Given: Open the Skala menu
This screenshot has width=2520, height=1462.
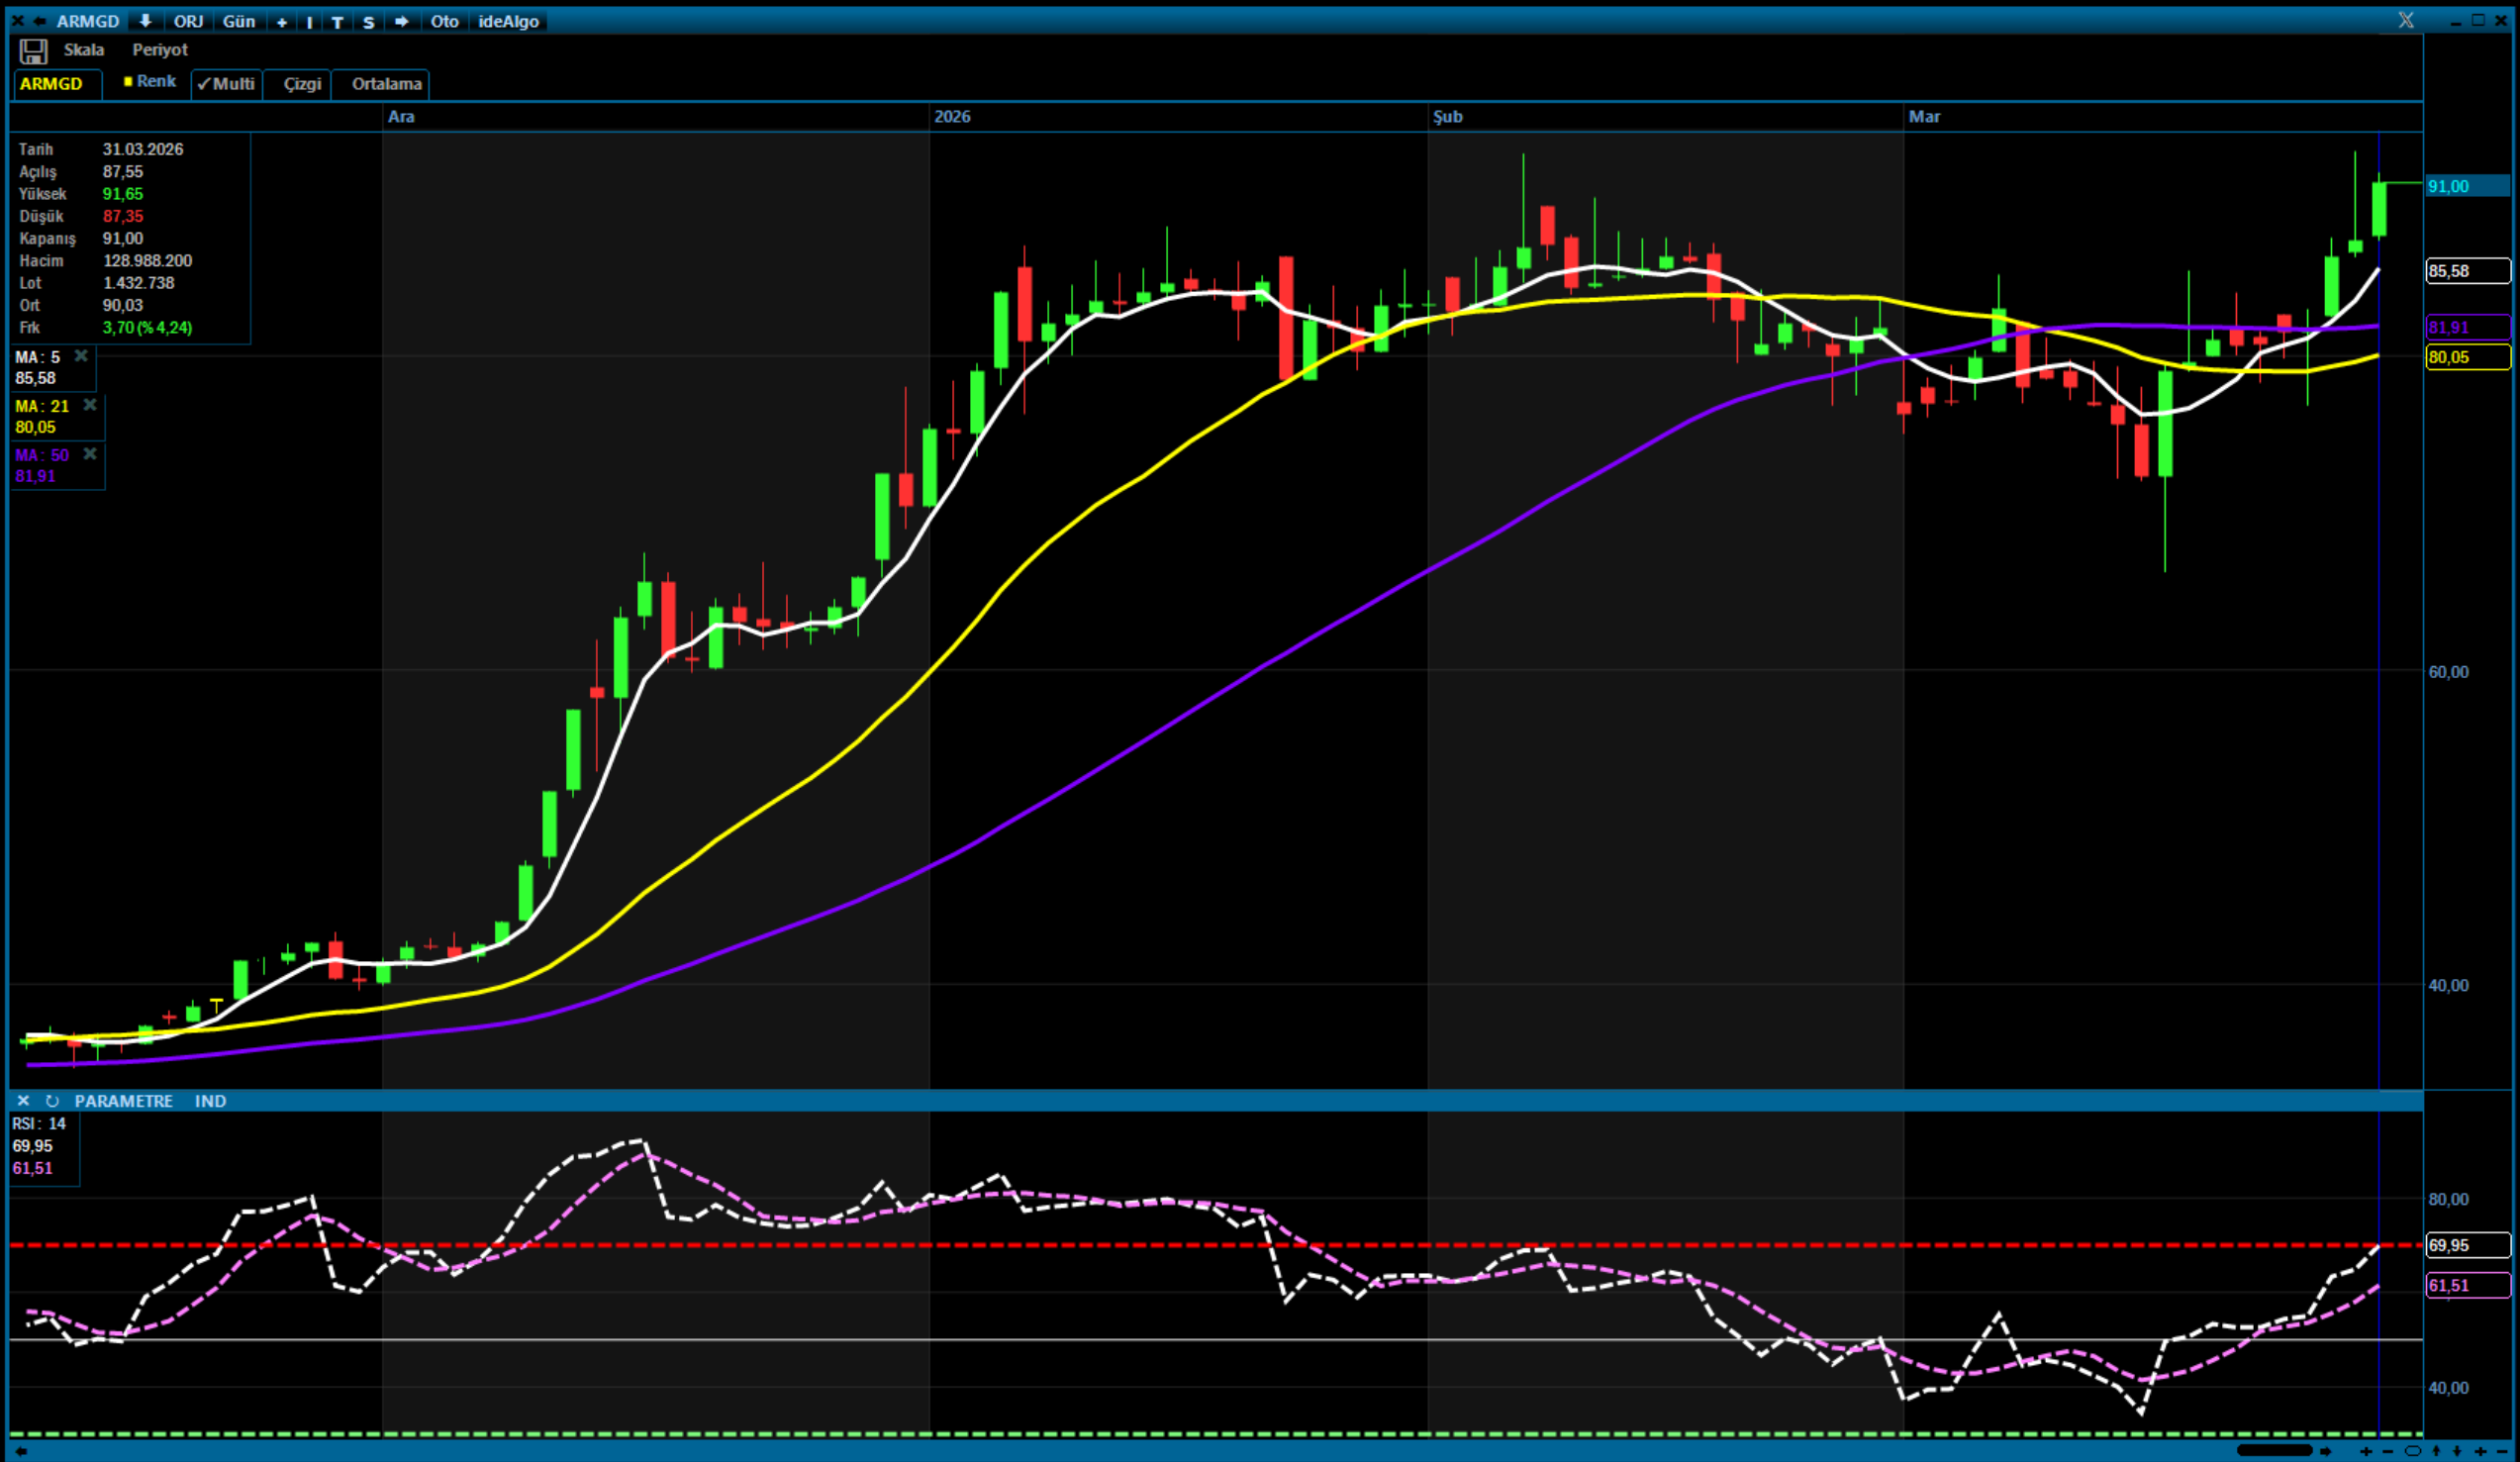Looking at the screenshot, I should pos(84,50).
